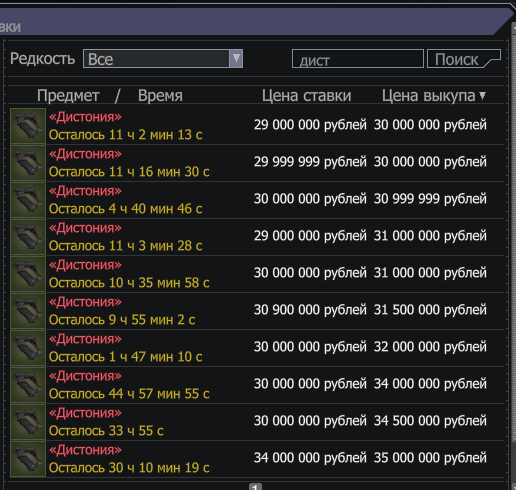Select item thumbnail with buyout 31 500 000 рублей
The height and width of the screenshot is (490, 516).
[x=28, y=311]
